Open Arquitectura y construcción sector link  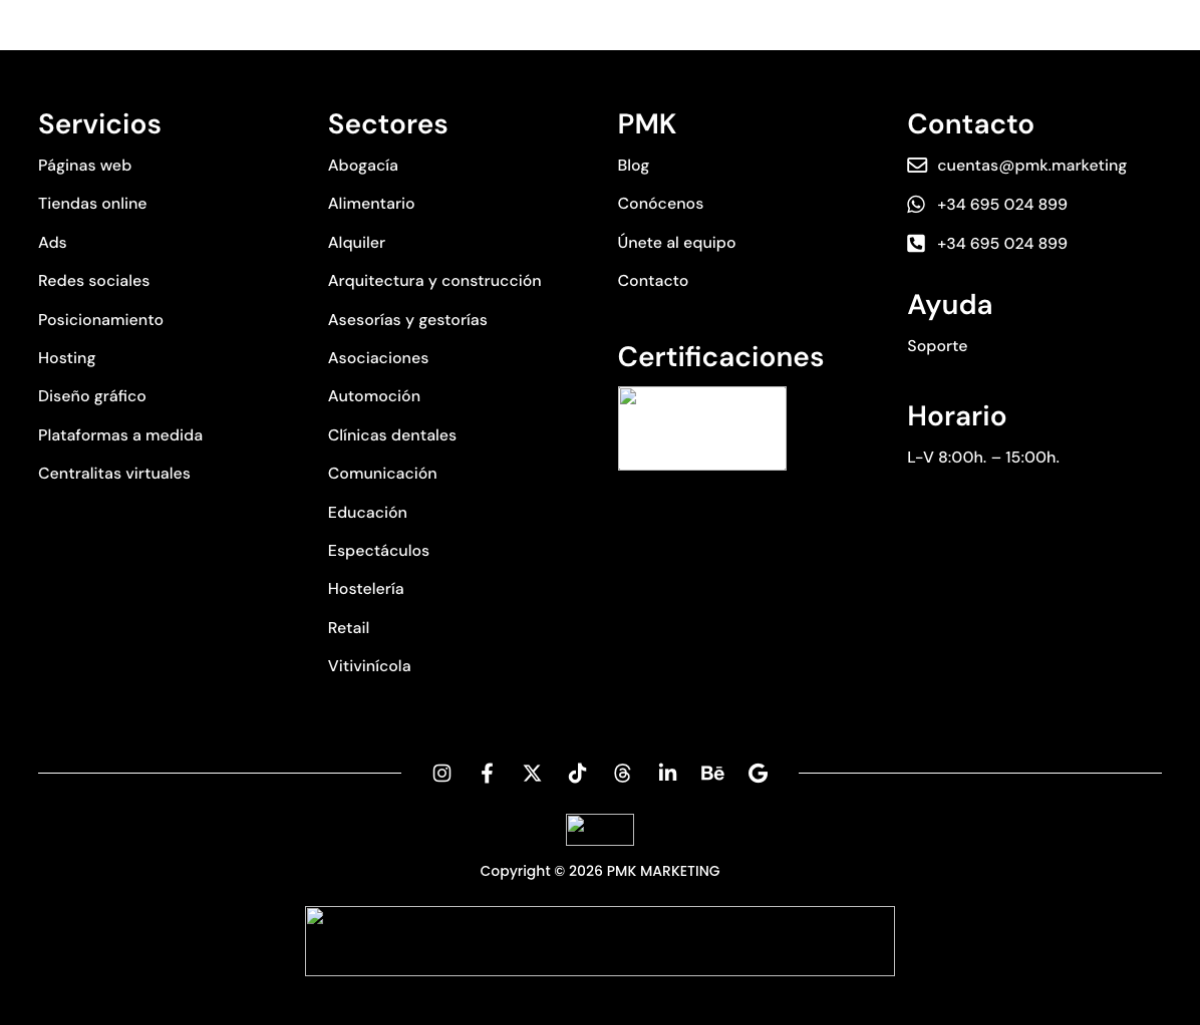click(x=434, y=281)
